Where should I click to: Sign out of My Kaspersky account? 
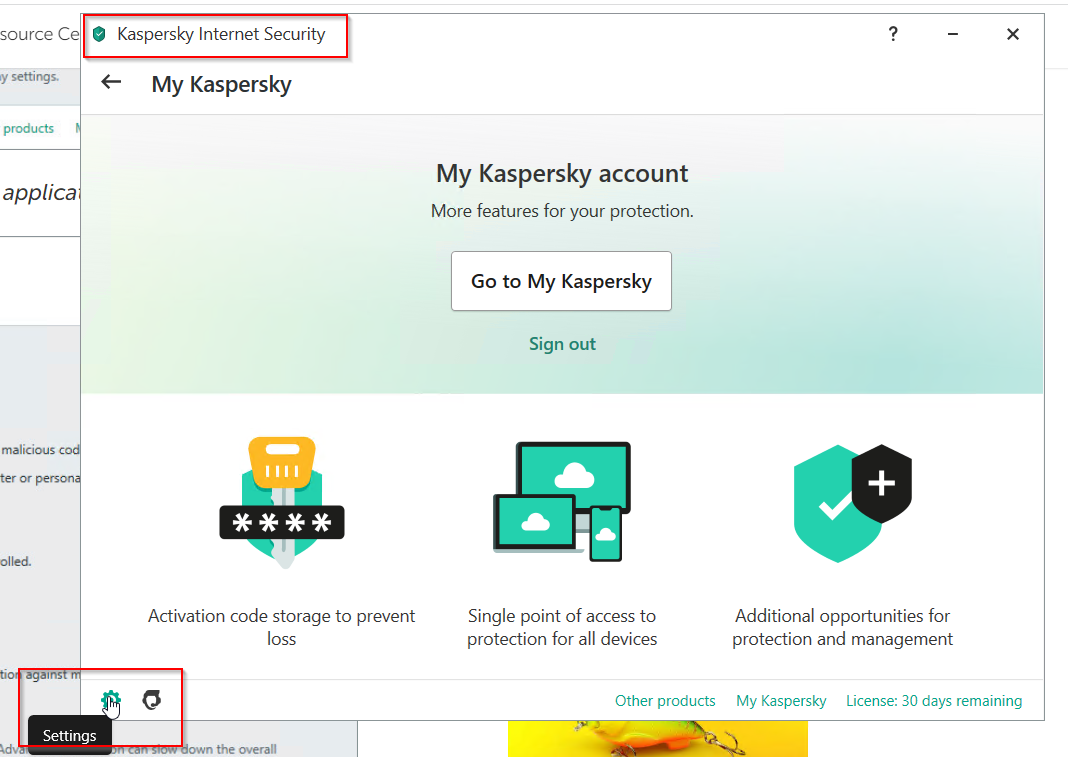(x=563, y=344)
